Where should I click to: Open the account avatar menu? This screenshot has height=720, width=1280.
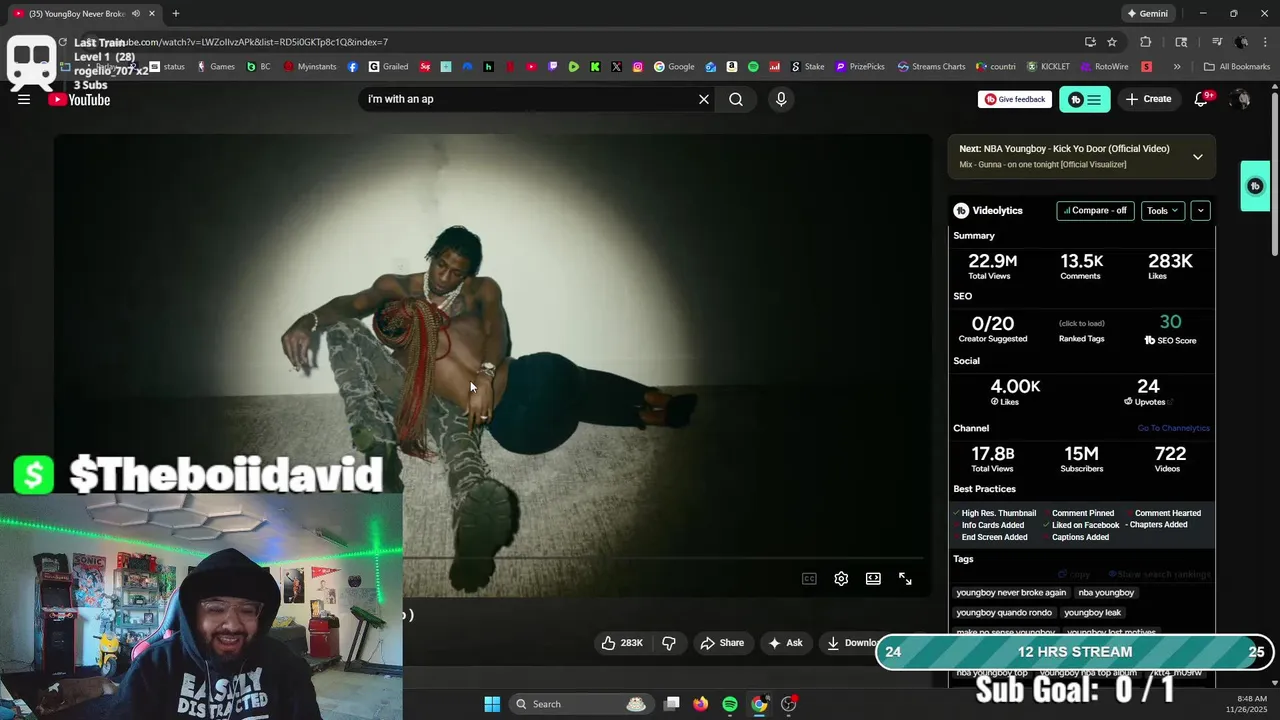(1240, 99)
